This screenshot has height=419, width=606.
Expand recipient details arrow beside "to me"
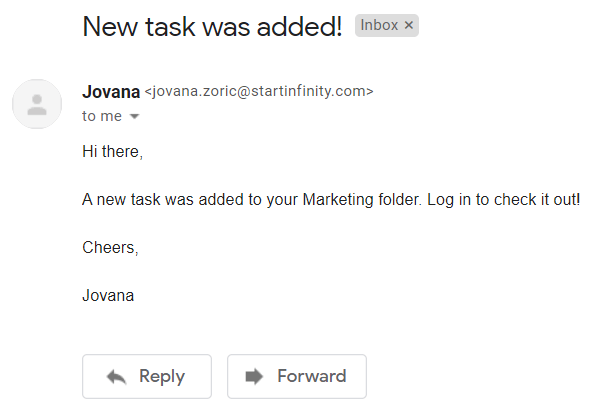135,117
